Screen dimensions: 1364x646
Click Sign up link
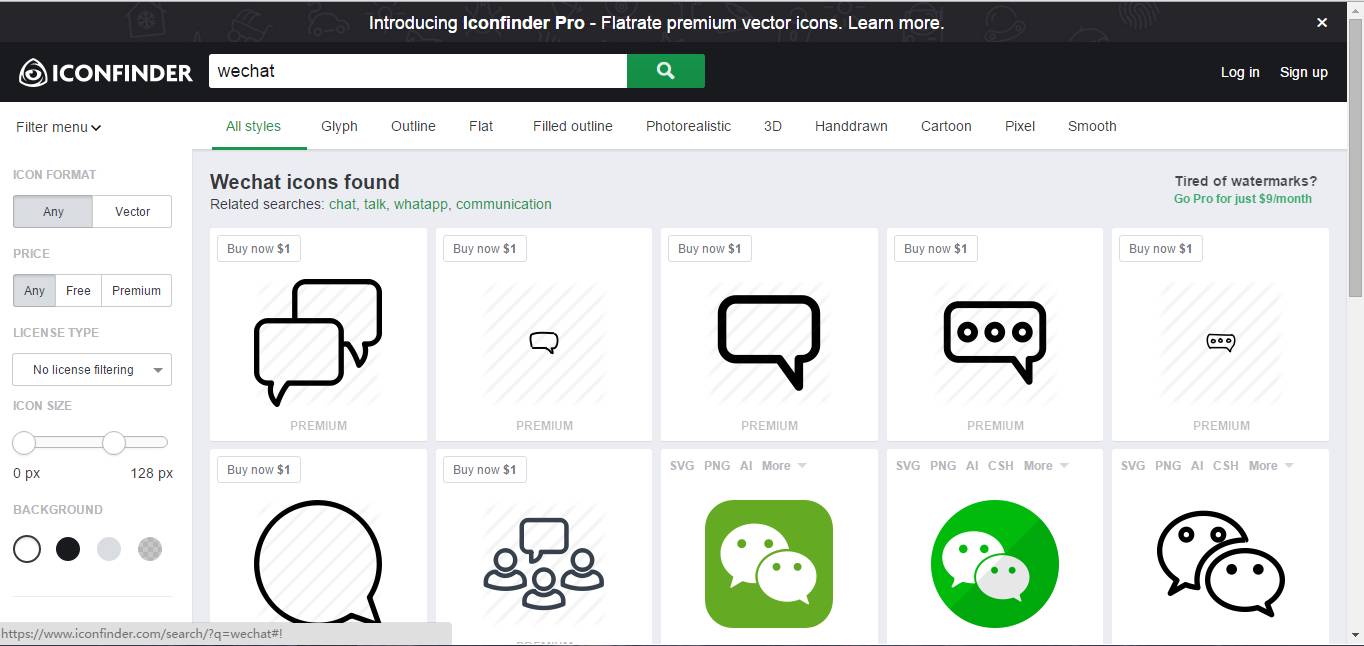(1304, 72)
